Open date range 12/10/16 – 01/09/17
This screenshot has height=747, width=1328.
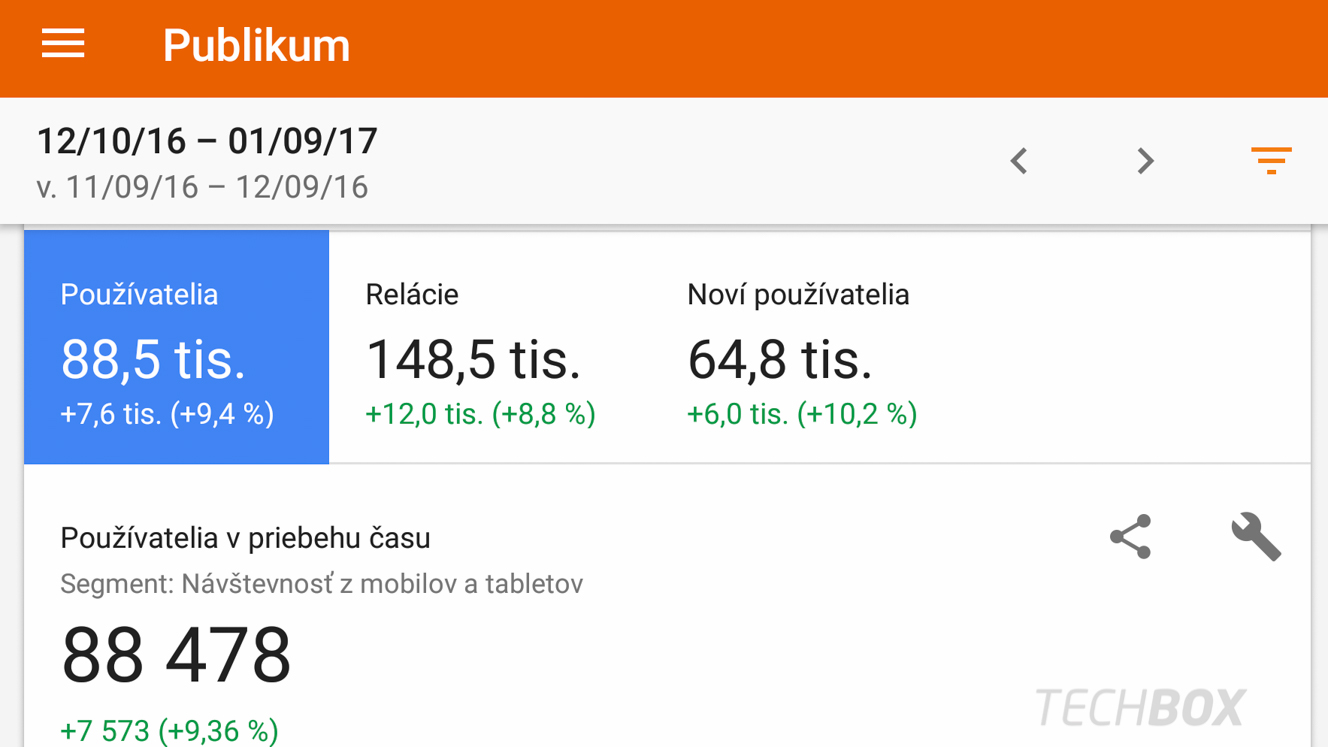(207, 141)
